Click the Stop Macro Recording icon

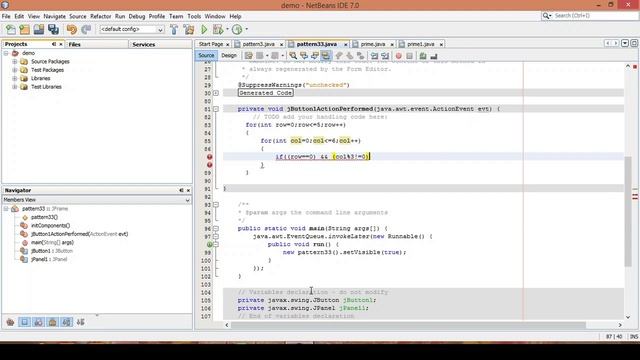(x=409, y=56)
